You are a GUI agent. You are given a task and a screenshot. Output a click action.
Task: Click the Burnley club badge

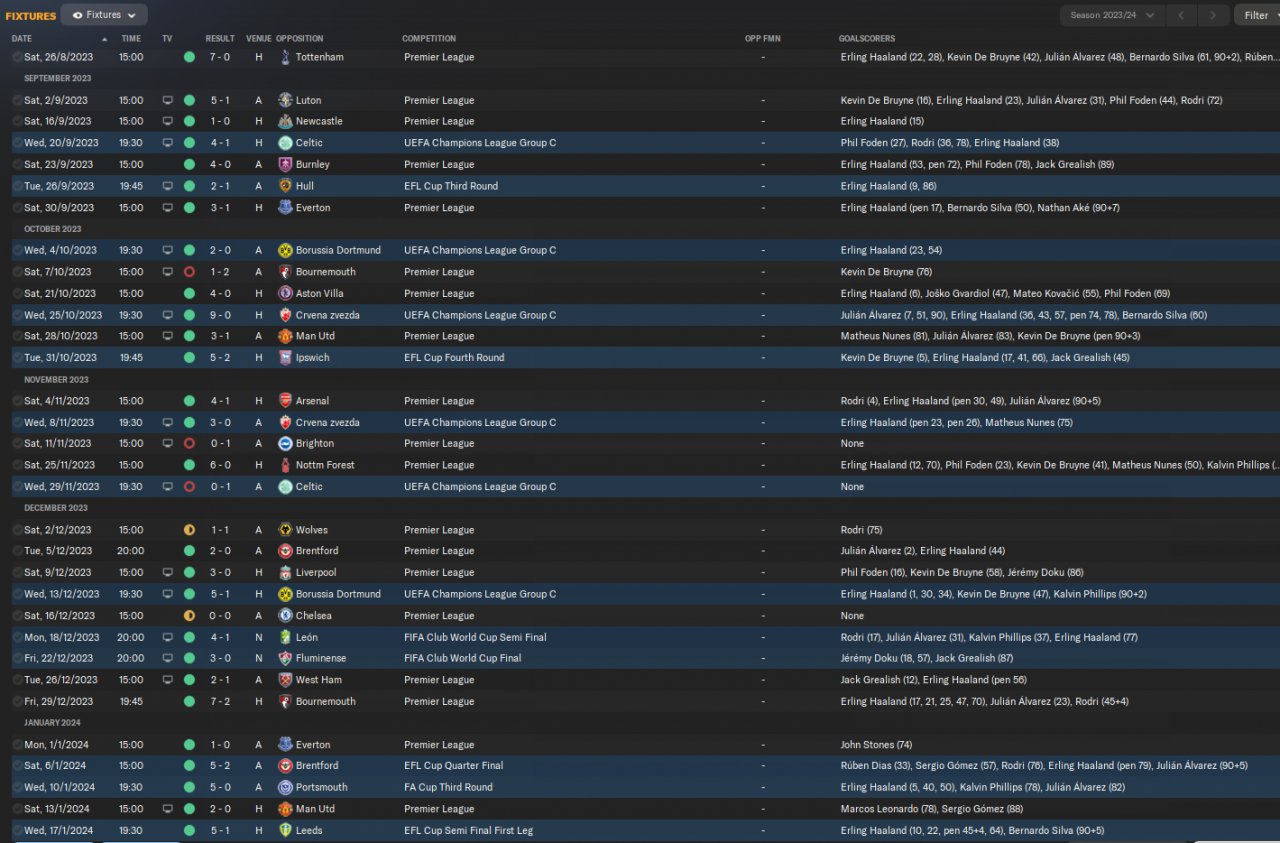point(285,164)
